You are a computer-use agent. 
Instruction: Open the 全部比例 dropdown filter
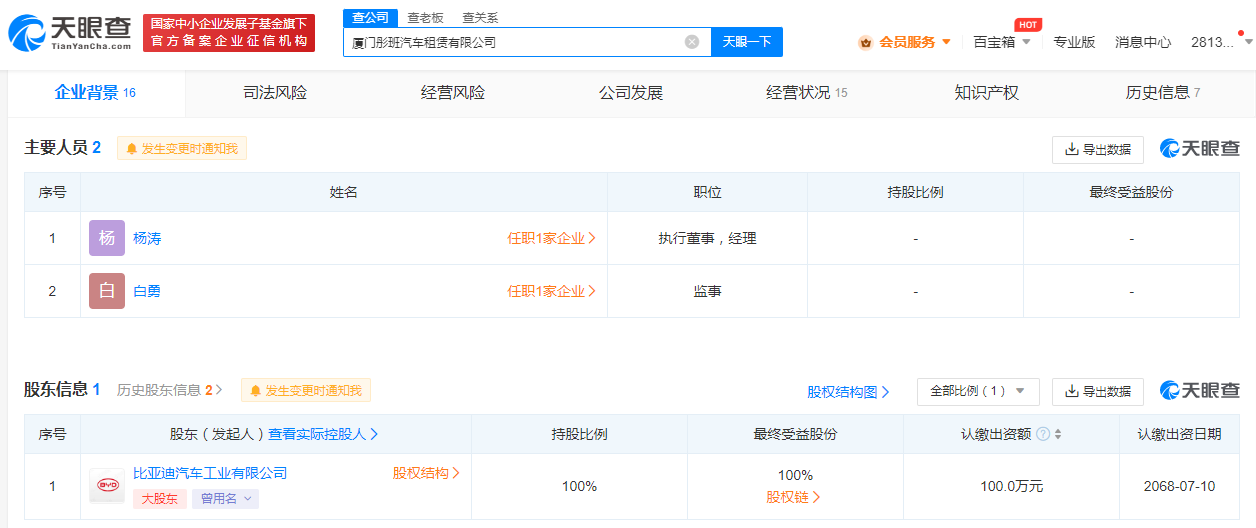[x=978, y=391]
